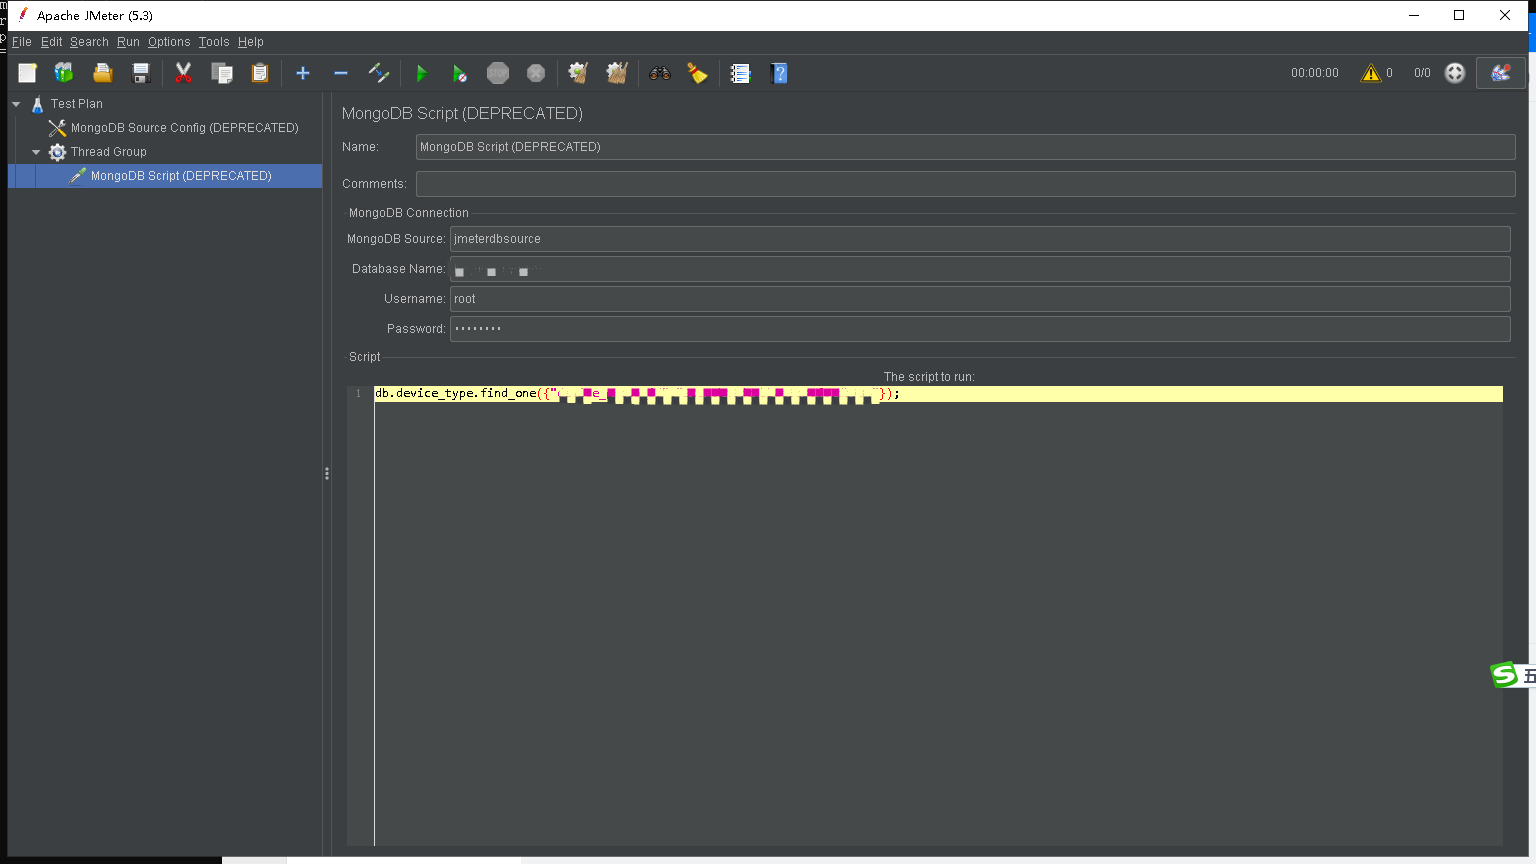Click line number 1 in script gutter
The width and height of the screenshot is (1536, 864).
pos(359,394)
